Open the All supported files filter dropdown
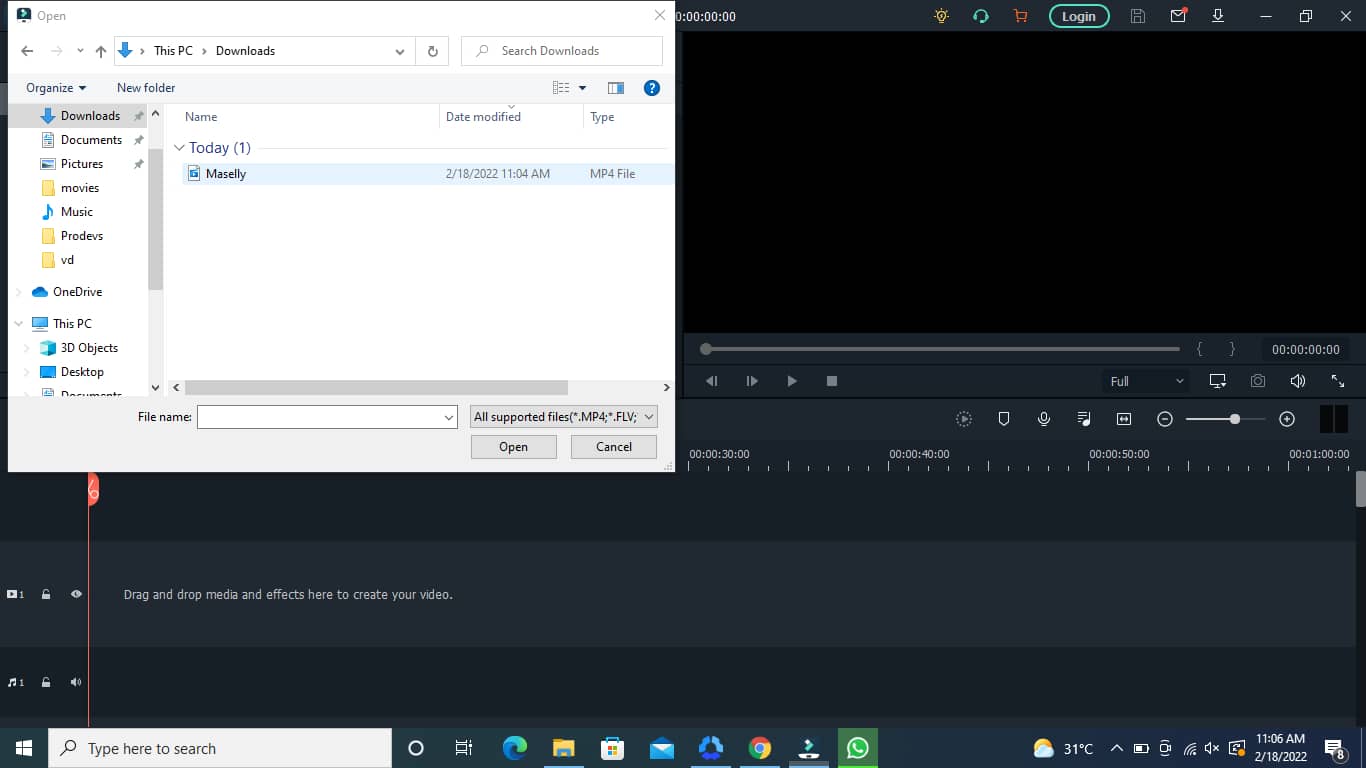The width and height of the screenshot is (1366, 768). point(564,417)
